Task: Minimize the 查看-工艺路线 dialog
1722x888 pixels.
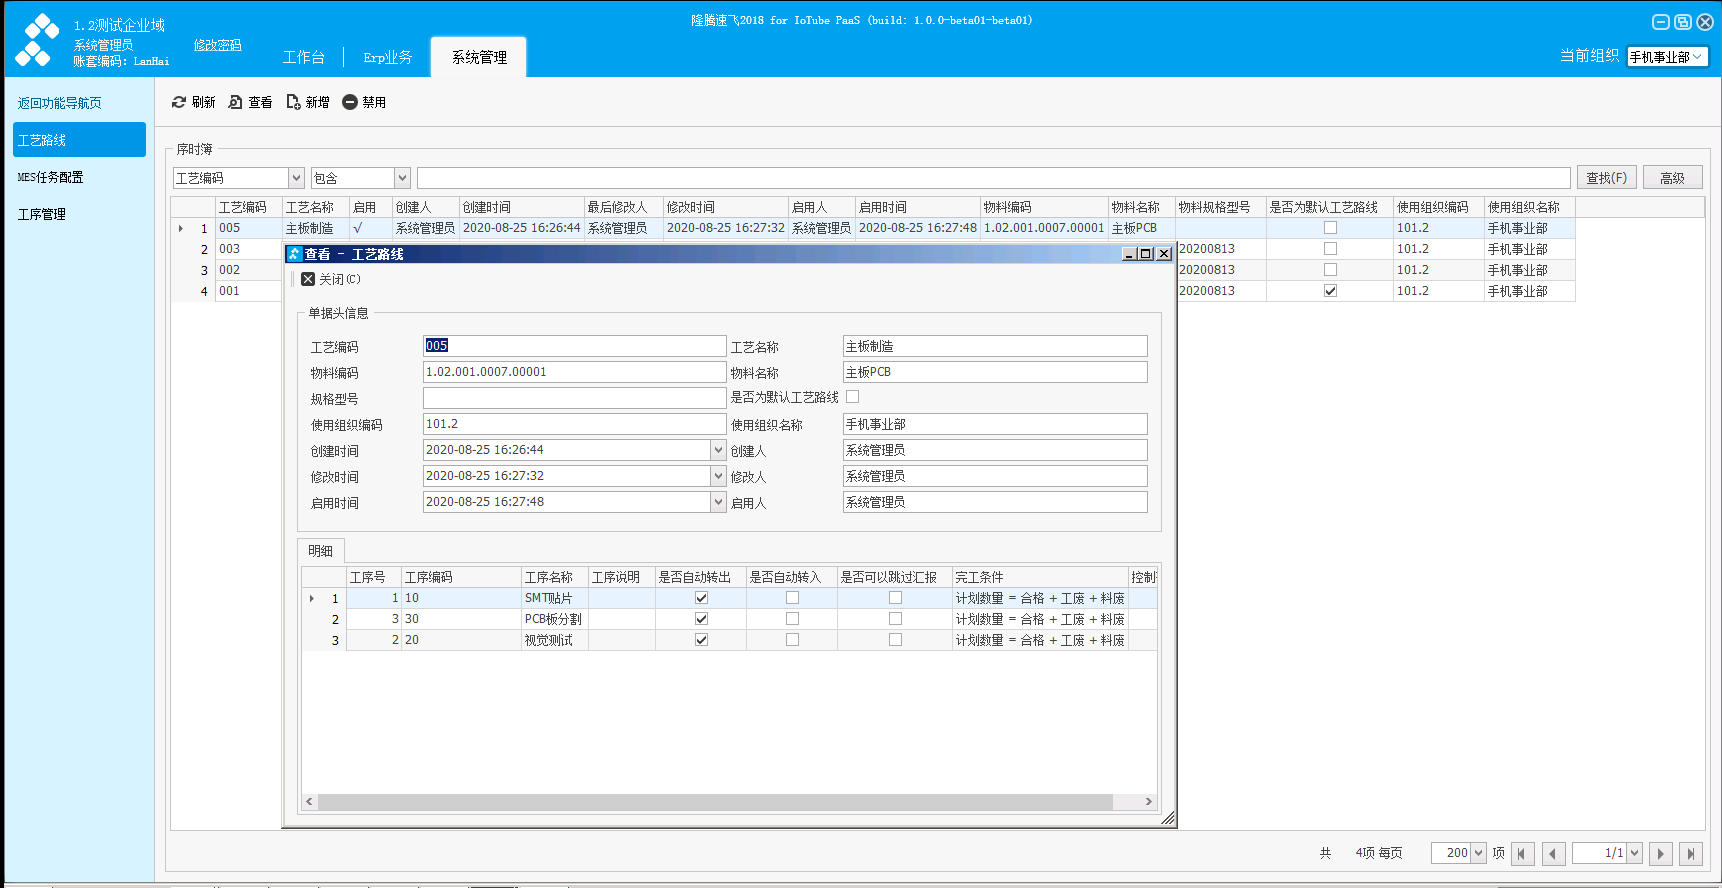Action: tap(1129, 254)
